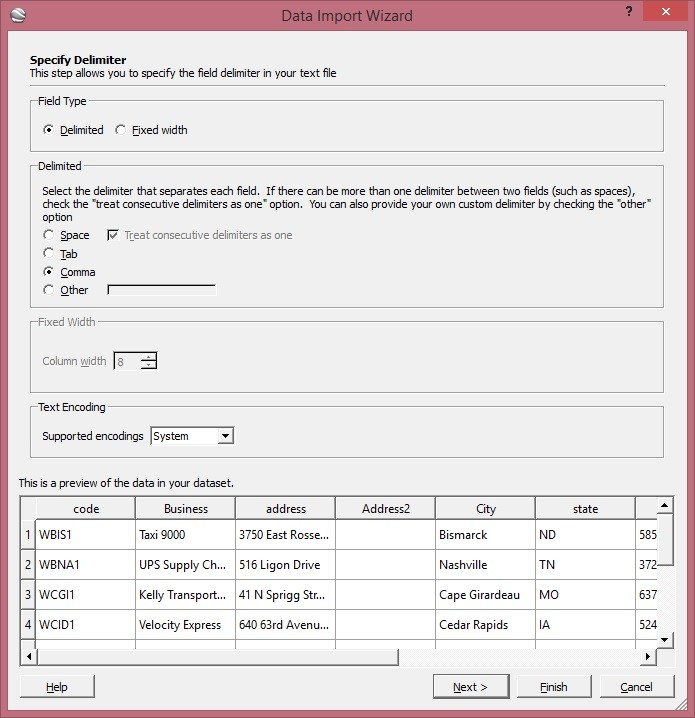This screenshot has height=718, width=695.
Task: Click the 3750 East Rosse... address cell
Action: pyautogui.click(x=285, y=534)
